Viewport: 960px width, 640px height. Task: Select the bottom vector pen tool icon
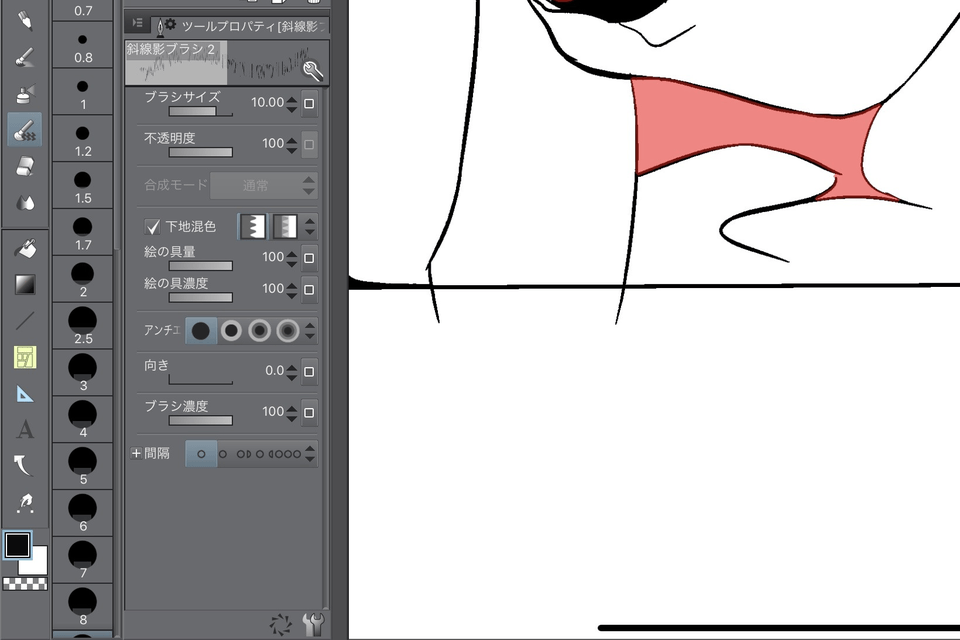(x=24, y=503)
